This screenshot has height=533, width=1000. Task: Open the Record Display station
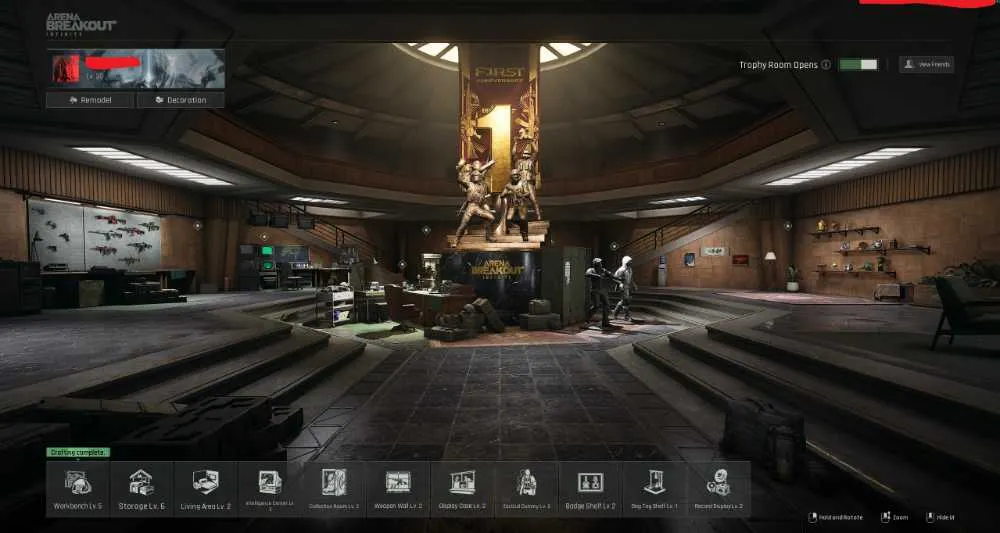[719, 488]
